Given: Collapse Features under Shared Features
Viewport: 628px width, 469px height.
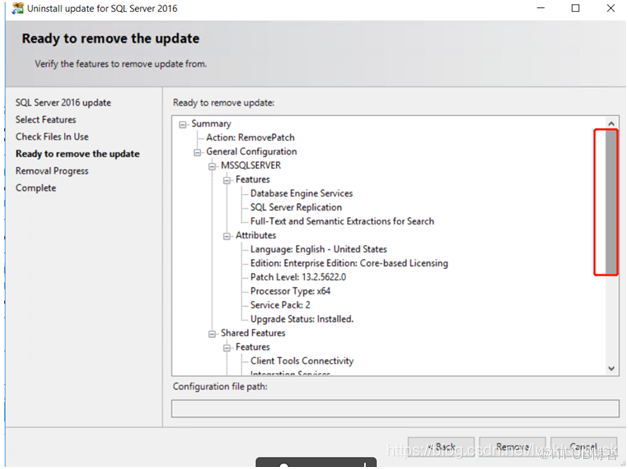Looking at the screenshot, I should (x=227, y=348).
